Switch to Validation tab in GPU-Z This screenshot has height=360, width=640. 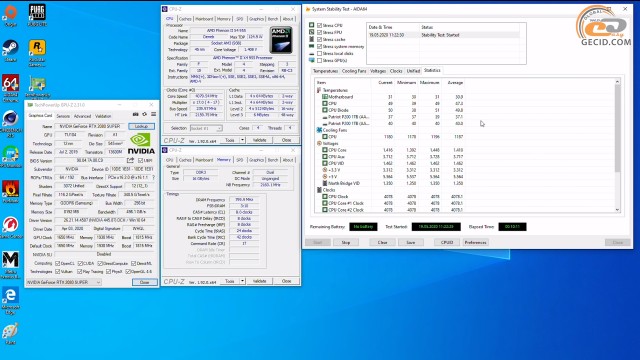tap(103, 116)
